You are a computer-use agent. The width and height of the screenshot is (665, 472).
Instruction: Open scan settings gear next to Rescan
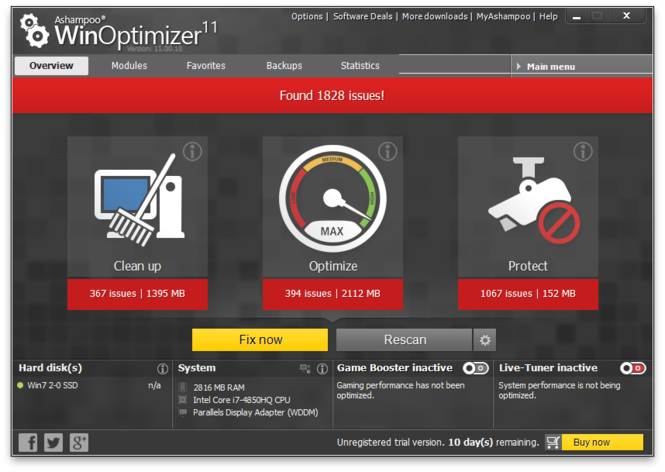pyautogui.click(x=485, y=340)
